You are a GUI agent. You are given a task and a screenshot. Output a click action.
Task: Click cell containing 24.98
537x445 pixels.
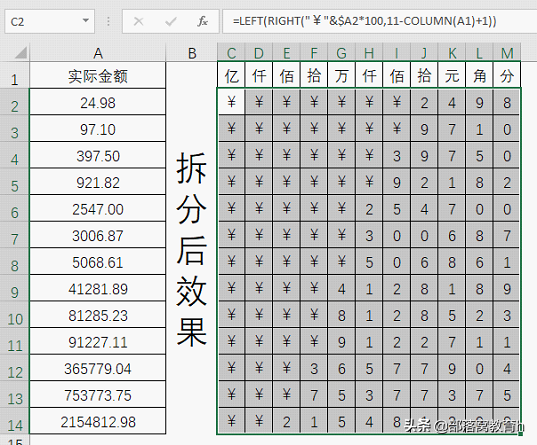point(98,102)
